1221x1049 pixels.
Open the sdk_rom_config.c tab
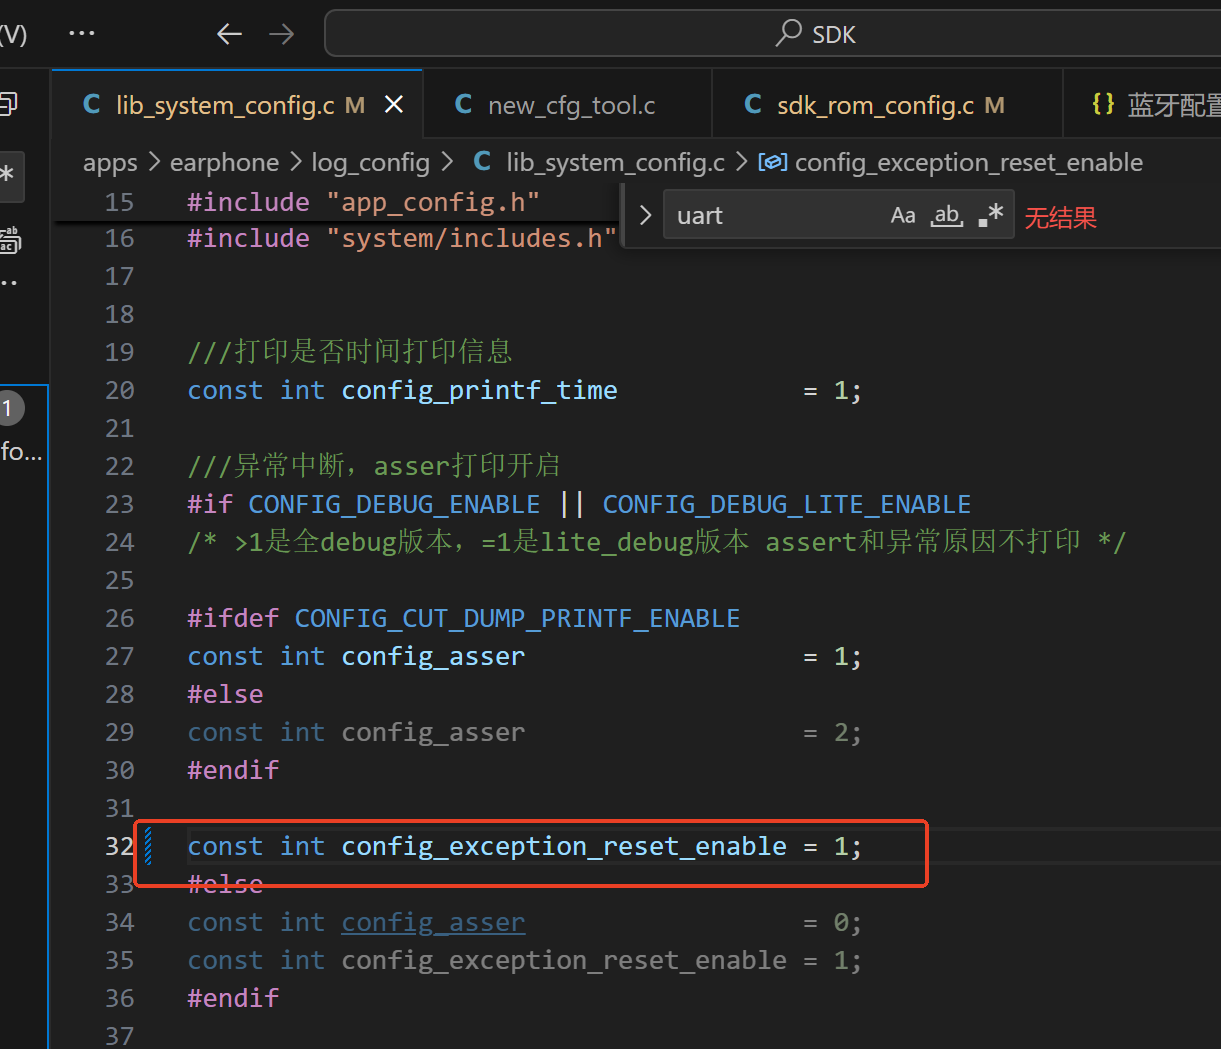click(886, 105)
